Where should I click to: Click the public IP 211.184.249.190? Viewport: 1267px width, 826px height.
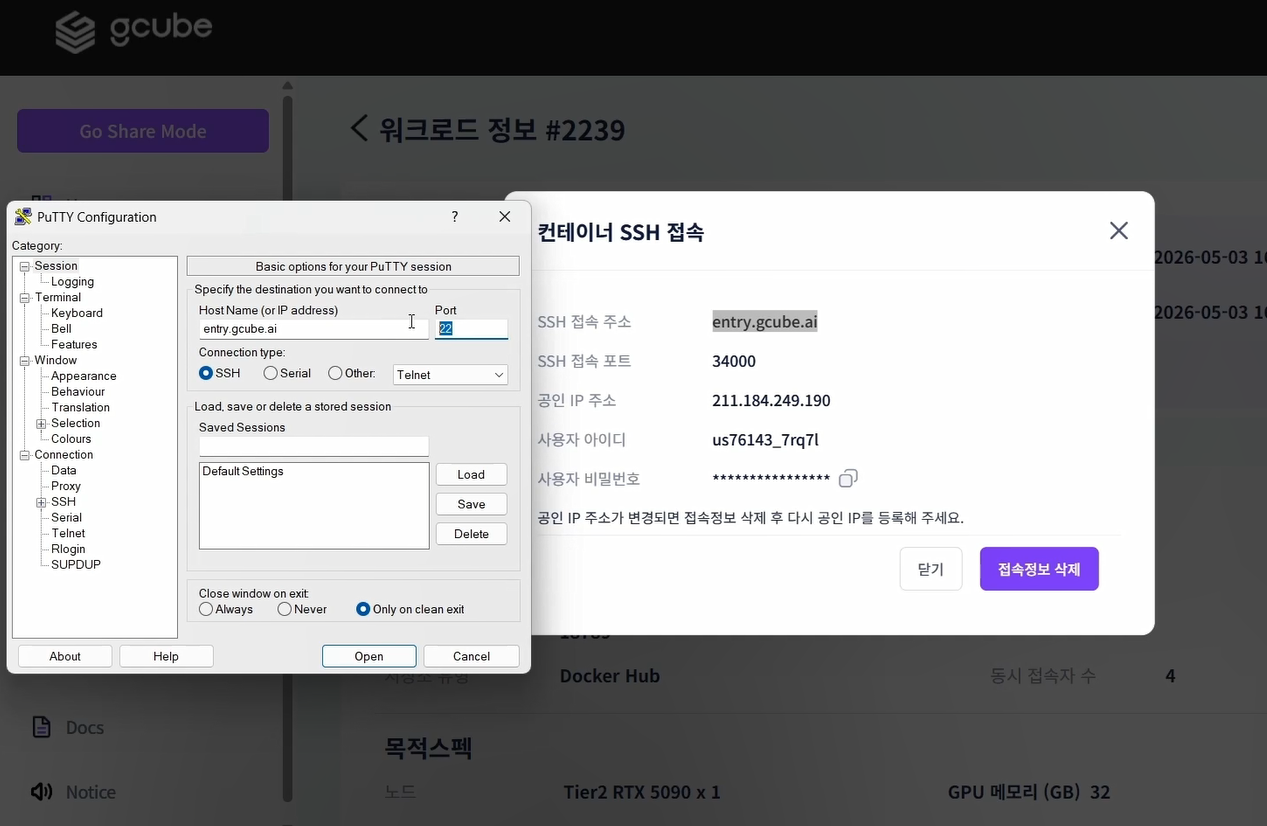pos(771,400)
